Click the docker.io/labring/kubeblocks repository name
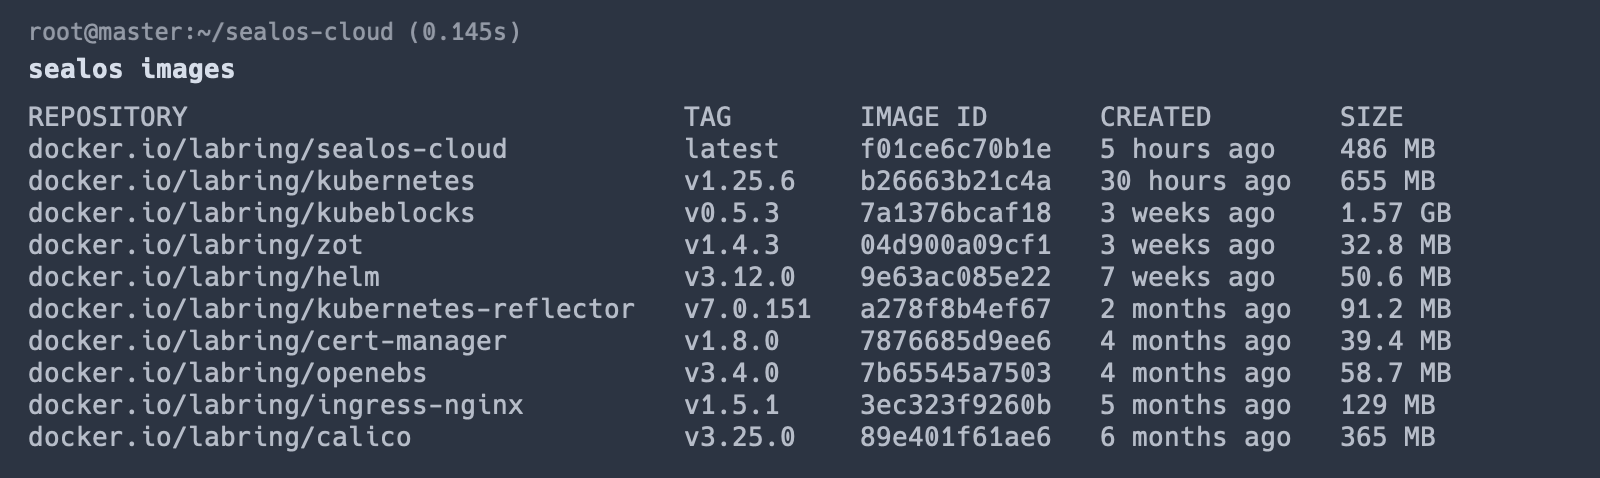Image resolution: width=1600 pixels, height=478 pixels. 251,213
